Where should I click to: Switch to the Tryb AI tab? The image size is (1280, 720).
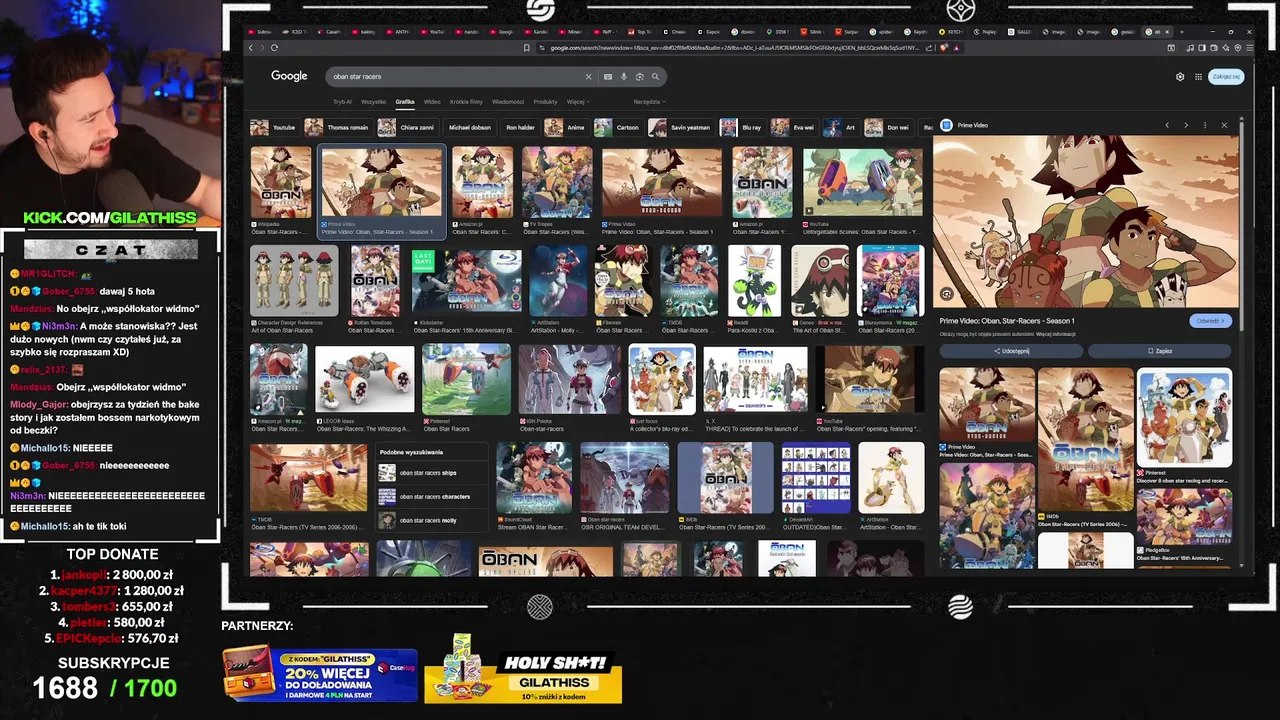342,101
